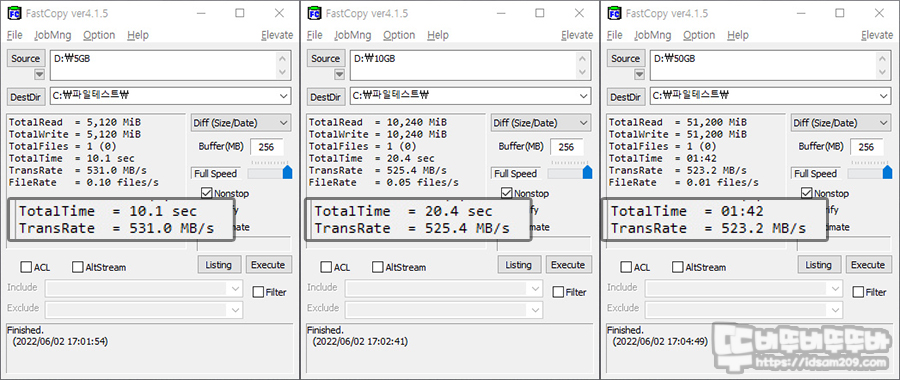Open Diff (Size/Date) mode dropdown in 50GB window

click(x=841, y=123)
